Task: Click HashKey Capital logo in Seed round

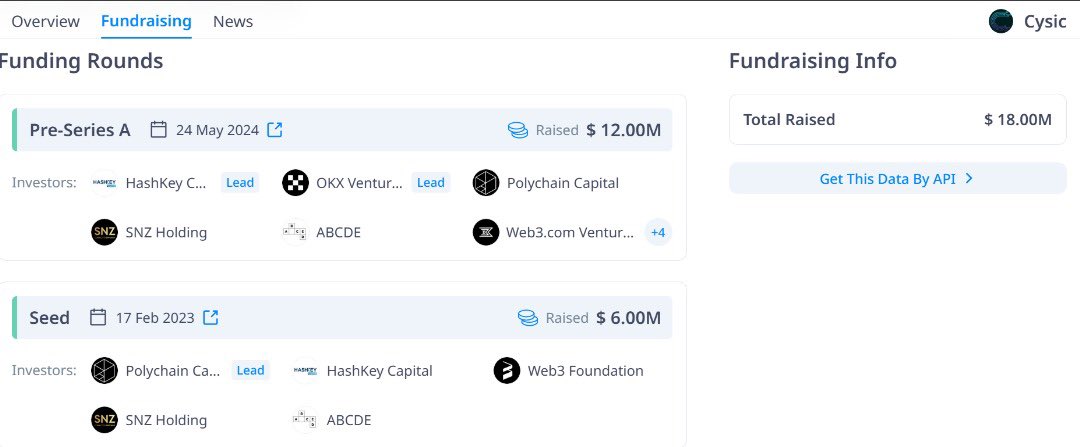Action: click(305, 371)
